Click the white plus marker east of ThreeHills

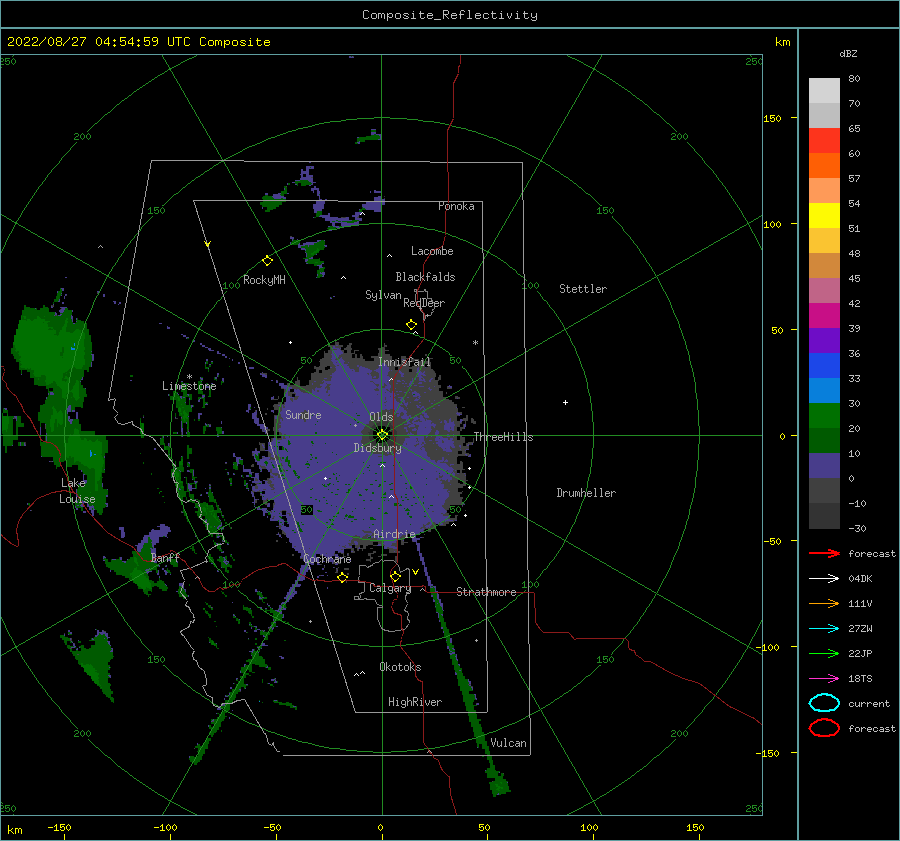pos(565,402)
